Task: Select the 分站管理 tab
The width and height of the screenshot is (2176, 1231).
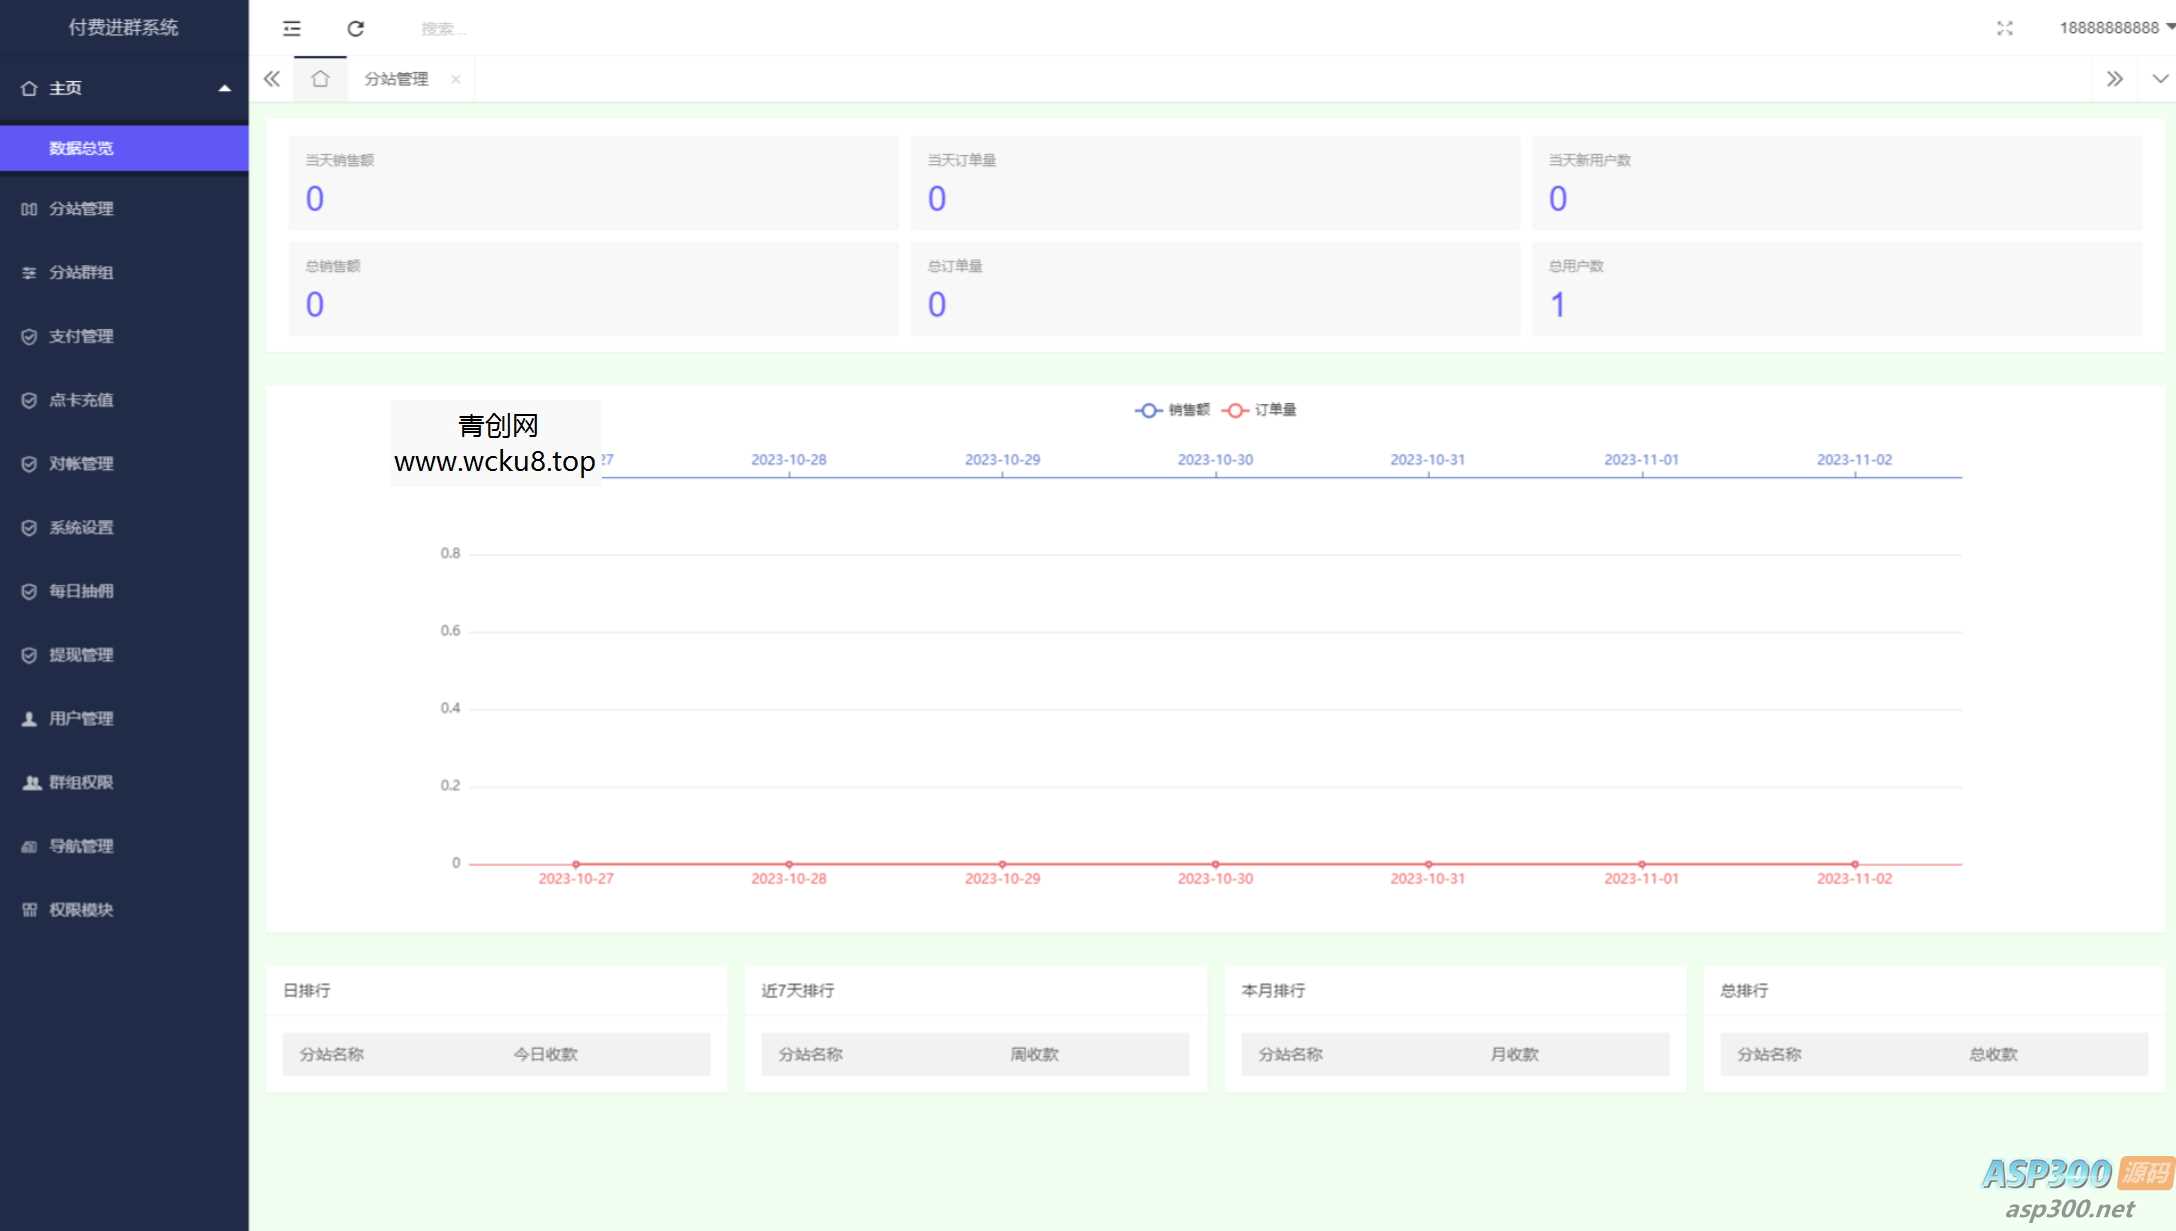Action: [x=396, y=79]
